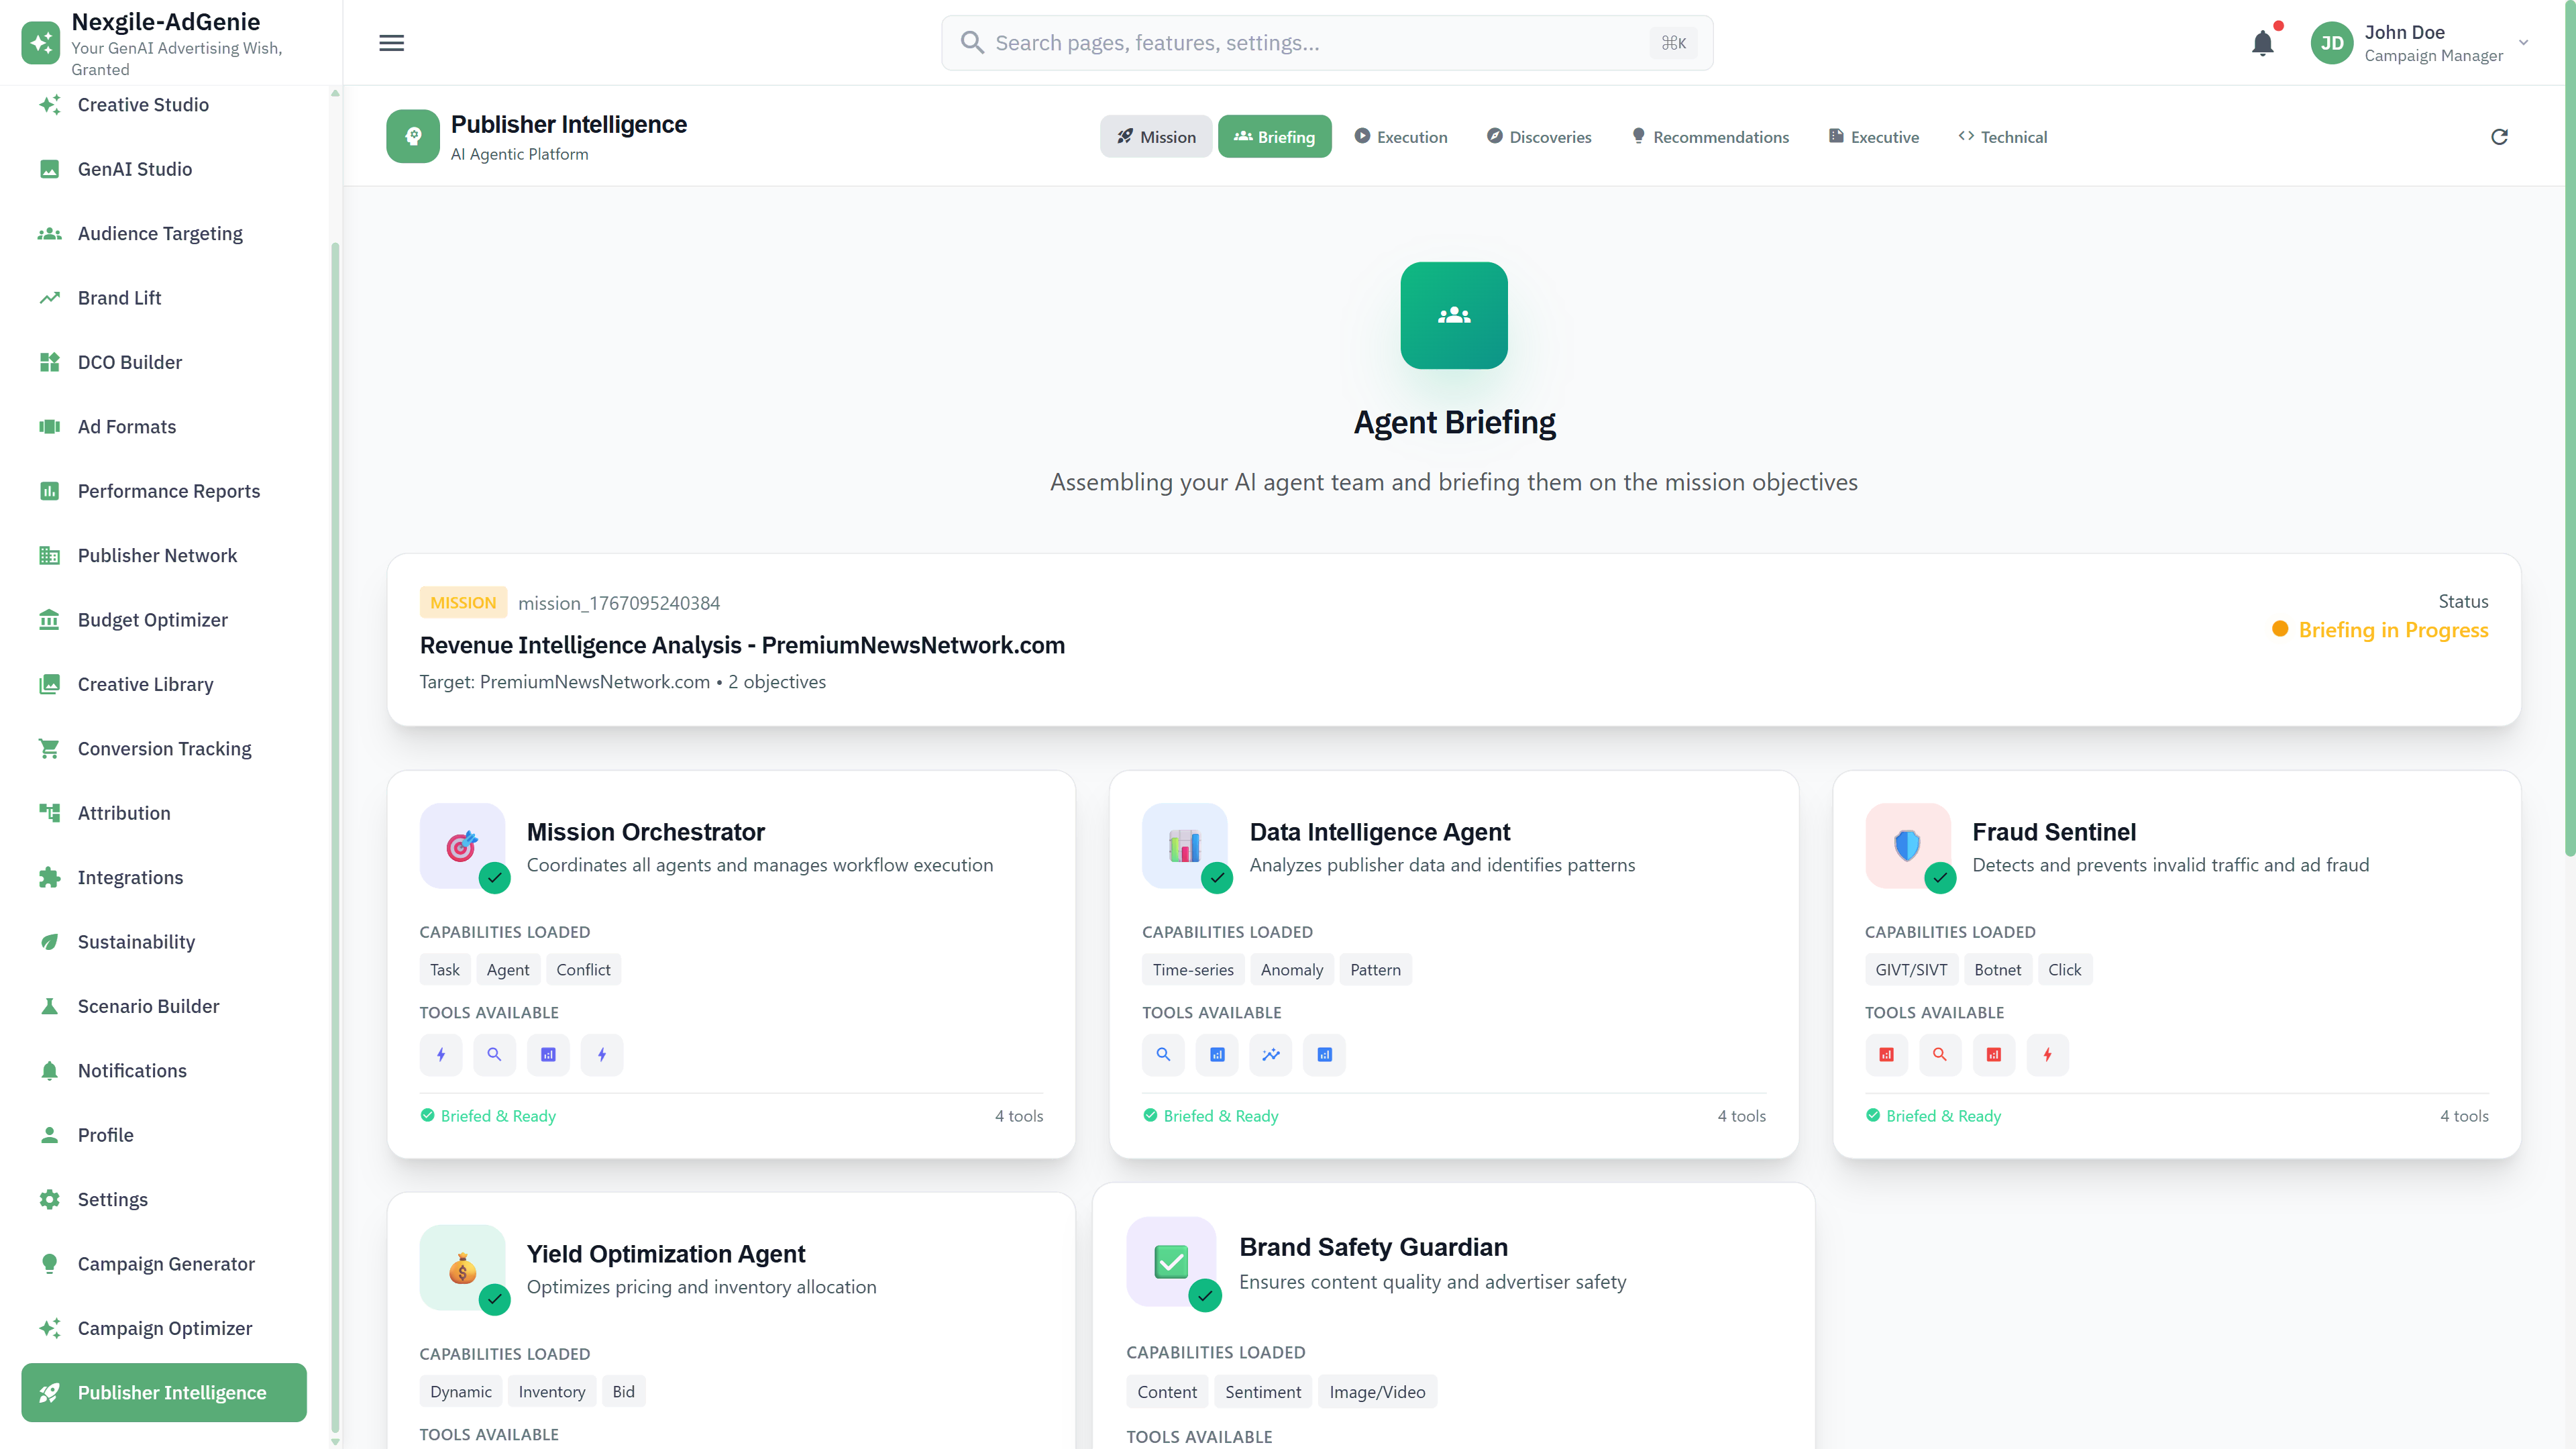Click the trend chart tool on Data Intelligence Agent
The width and height of the screenshot is (2576, 1449).
1271,1055
